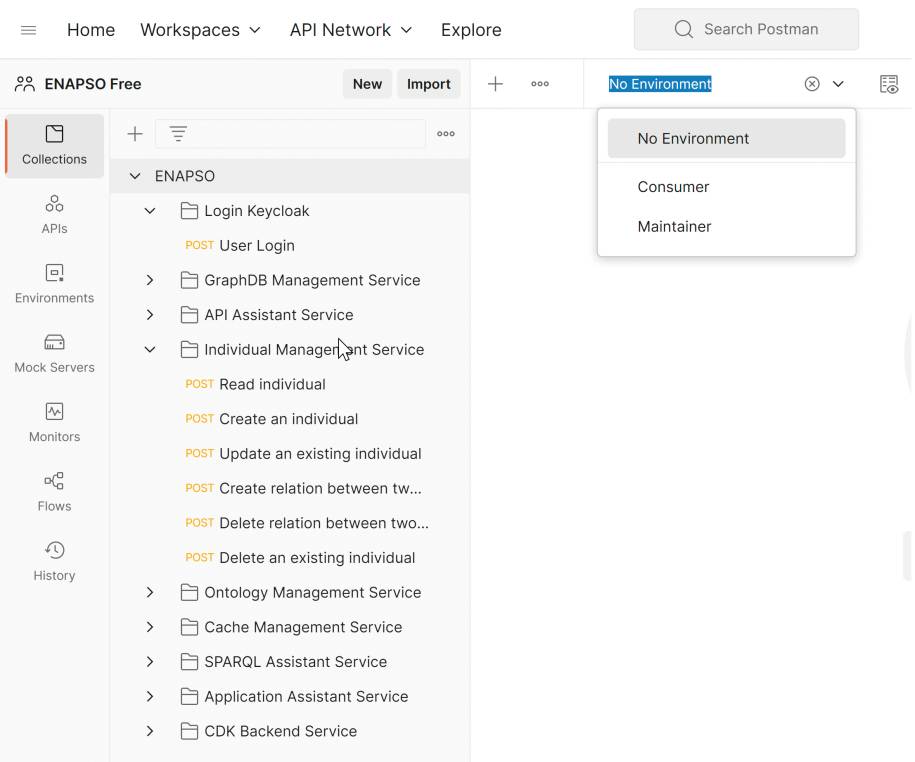The image size is (915, 762).
Task: Click the filter icon in the collections search
Action: pyautogui.click(x=178, y=134)
